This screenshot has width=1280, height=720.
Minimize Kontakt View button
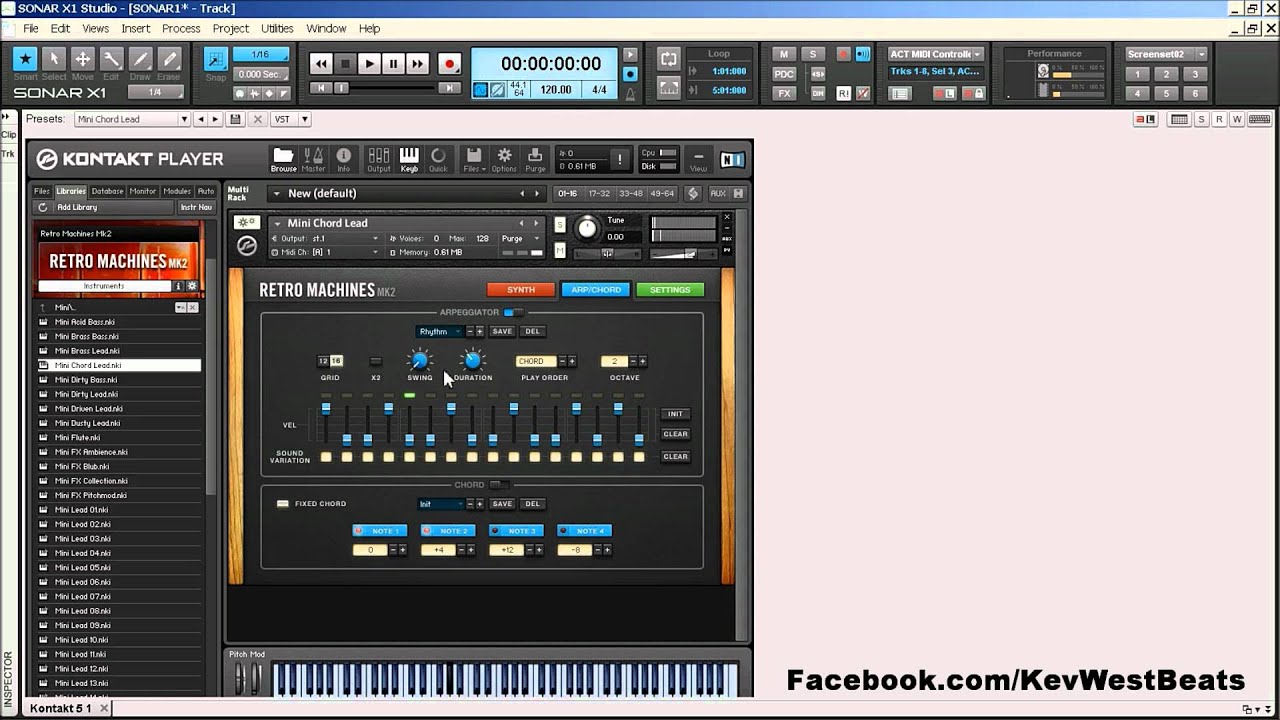698,160
